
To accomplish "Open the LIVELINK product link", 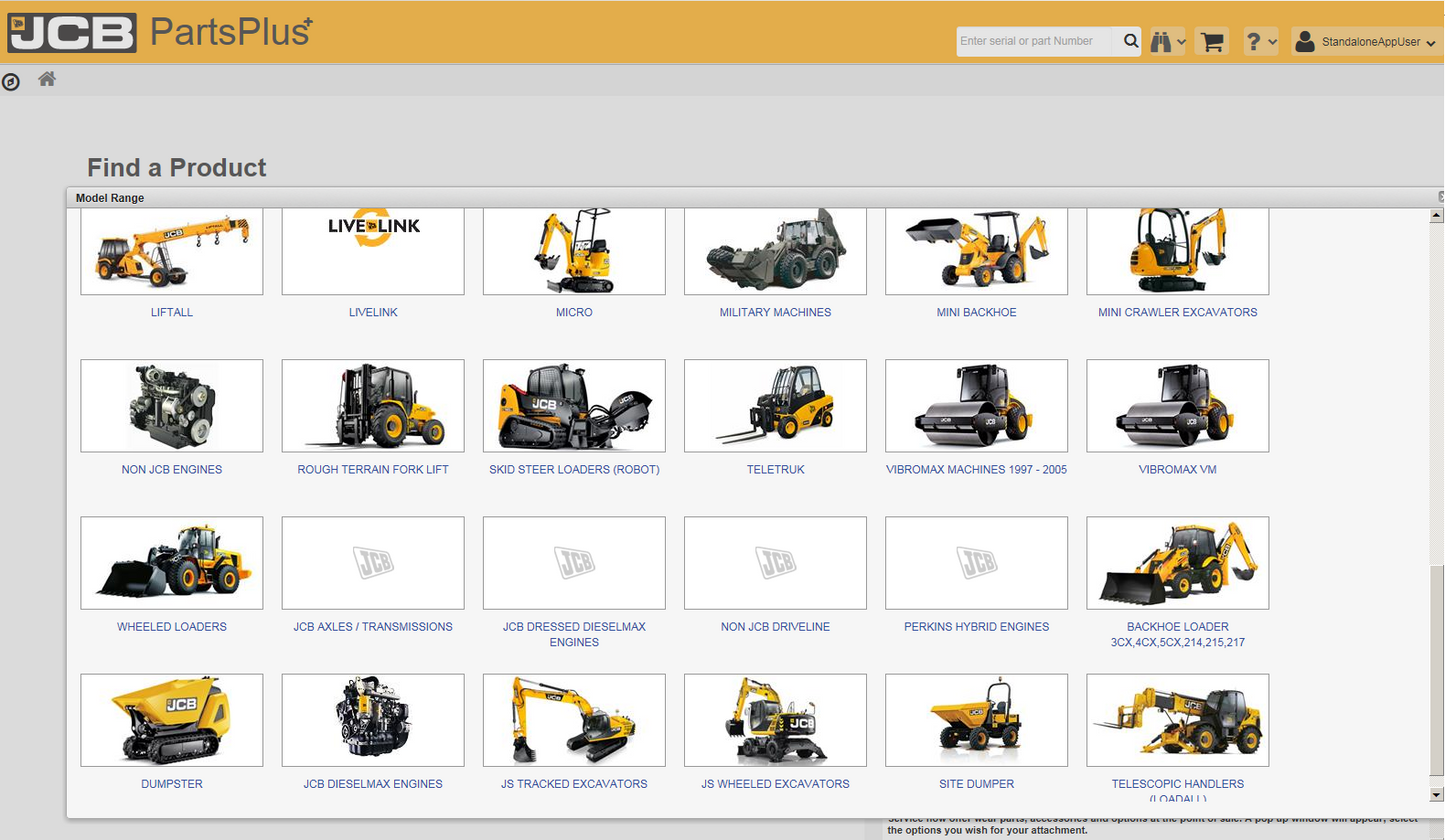I will pos(373,312).
